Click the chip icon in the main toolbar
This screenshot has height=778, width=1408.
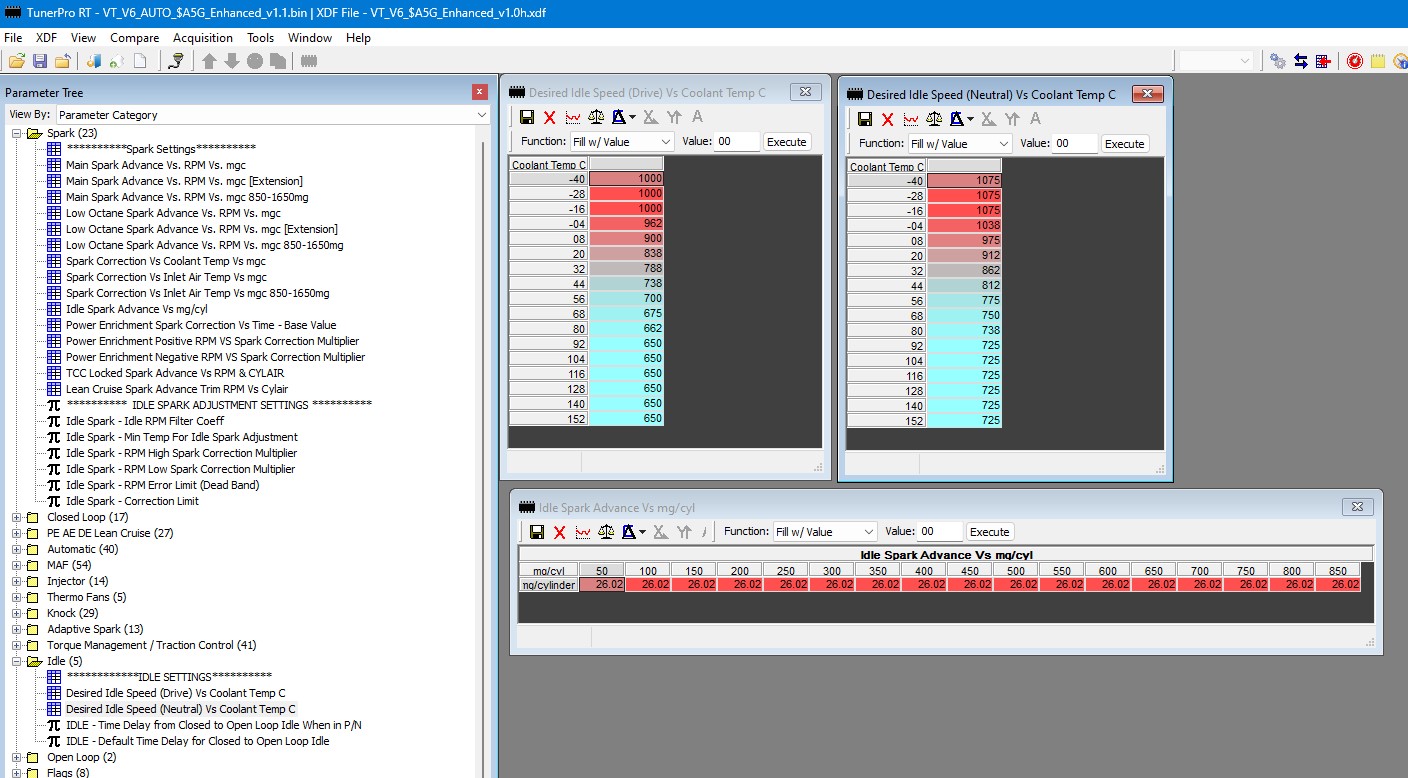309,61
